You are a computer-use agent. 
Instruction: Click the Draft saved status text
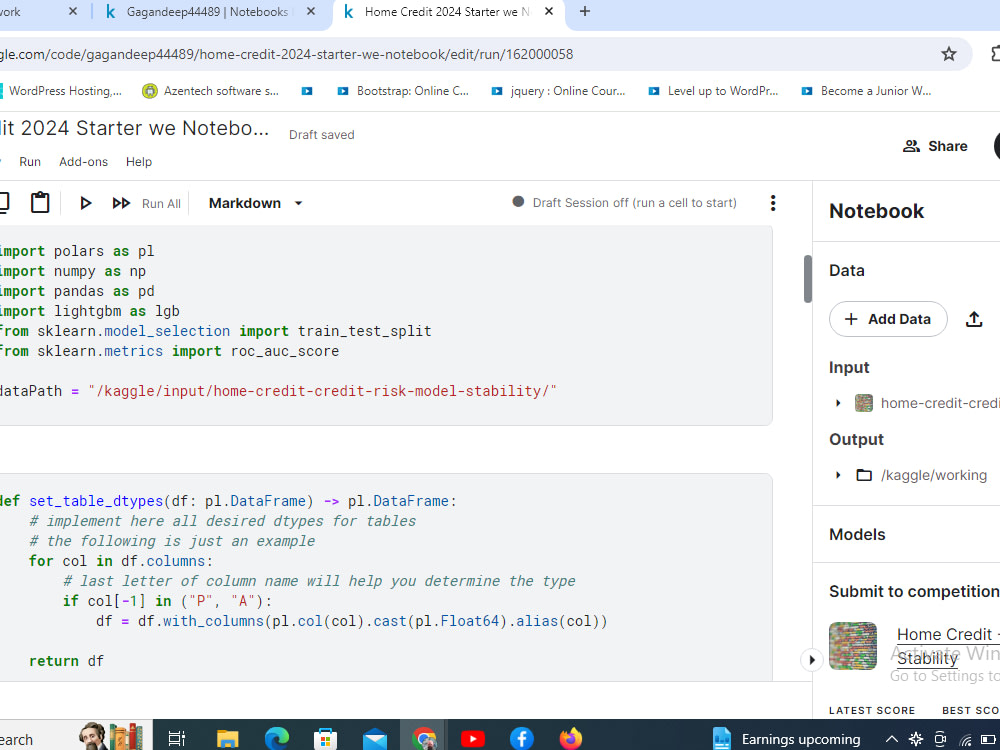point(321,135)
